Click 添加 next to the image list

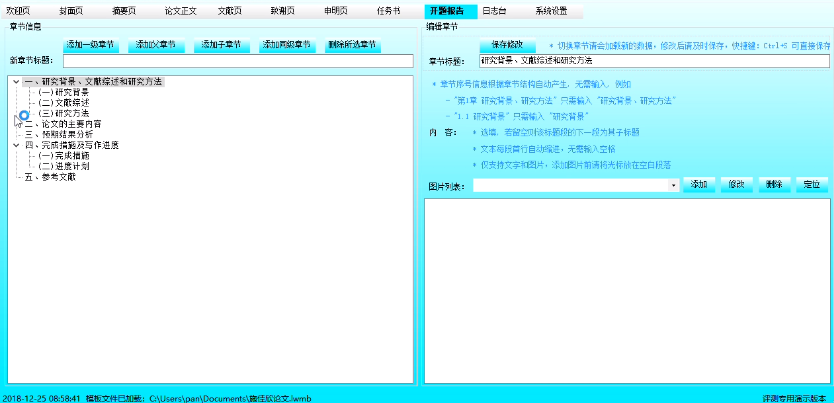pyautogui.click(x=699, y=185)
